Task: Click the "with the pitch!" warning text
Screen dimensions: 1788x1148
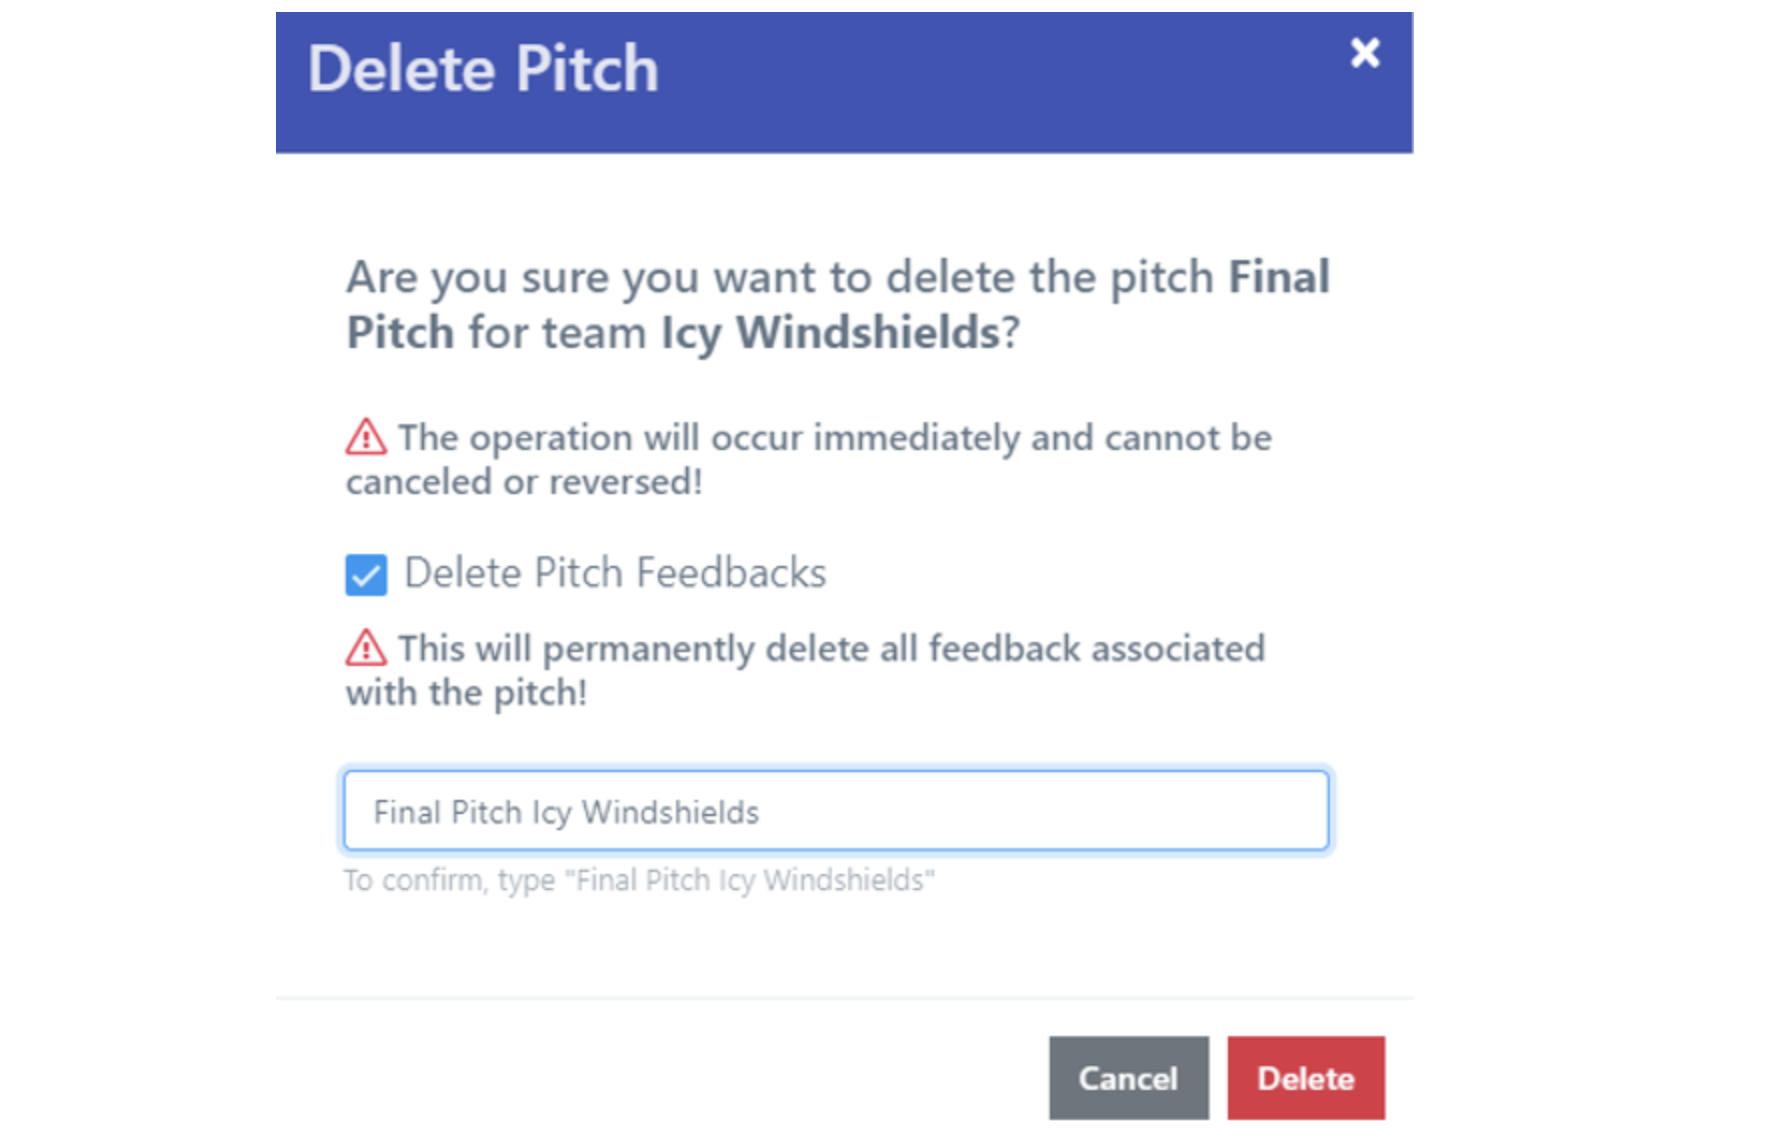Action: [x=466, y=692]
